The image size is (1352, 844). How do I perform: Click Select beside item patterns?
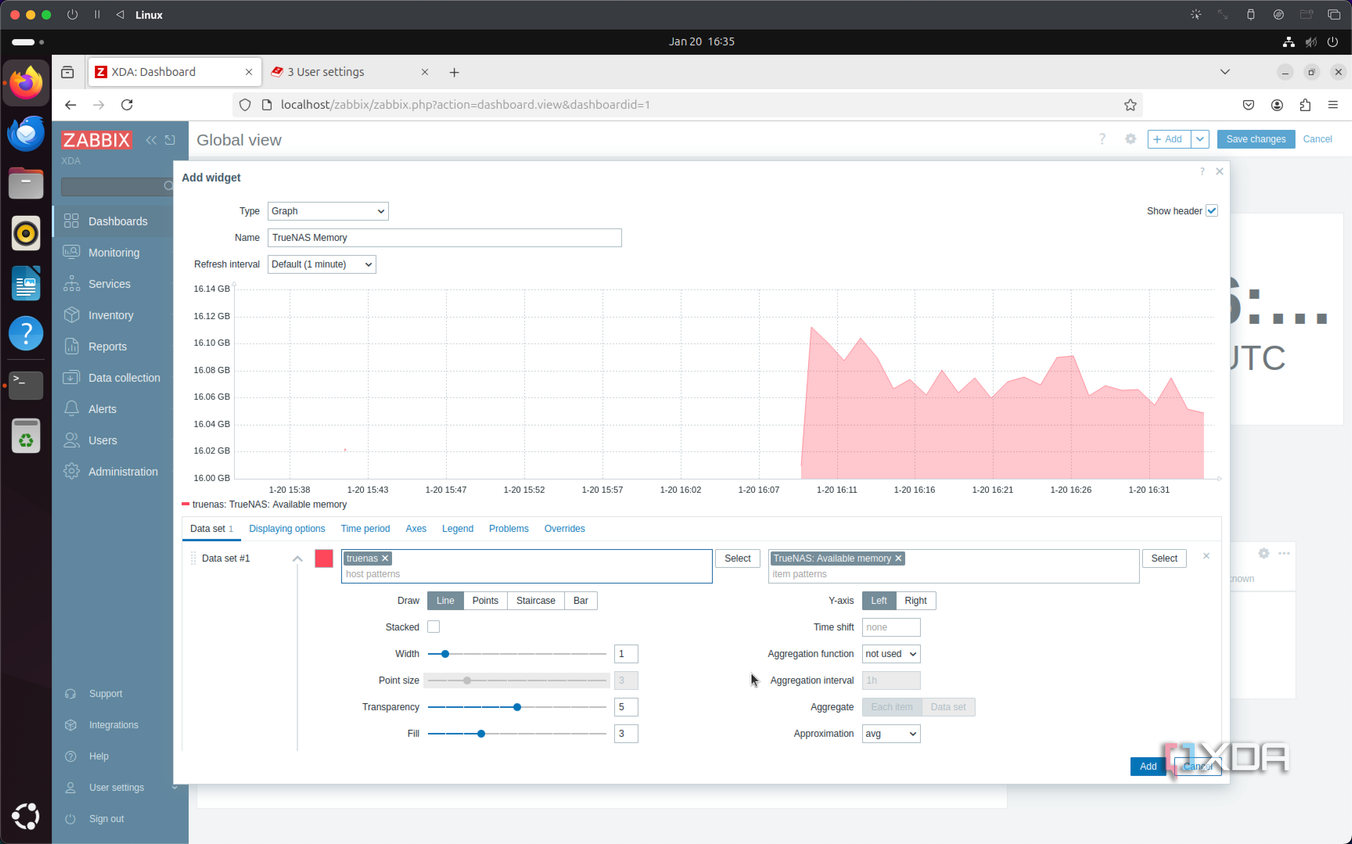click(x=1164, y=559)
